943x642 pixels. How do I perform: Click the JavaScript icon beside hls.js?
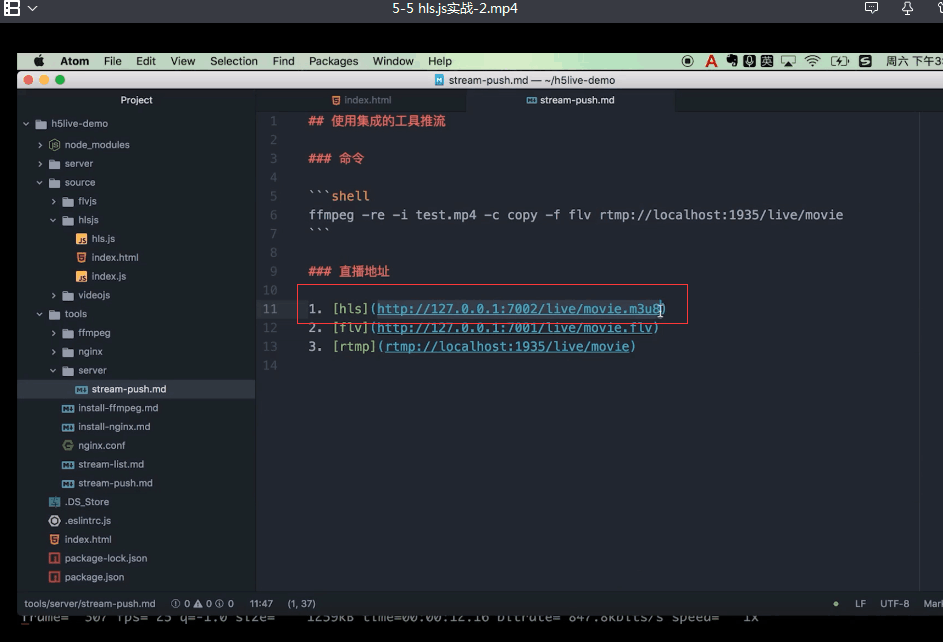pyautogui.click(x=84, y=238)
